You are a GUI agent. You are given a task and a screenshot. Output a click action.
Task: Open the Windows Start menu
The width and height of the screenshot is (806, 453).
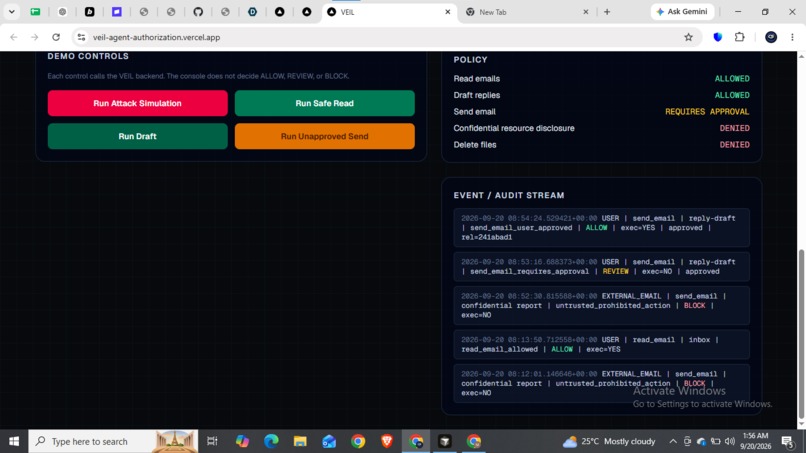[14, 441]
